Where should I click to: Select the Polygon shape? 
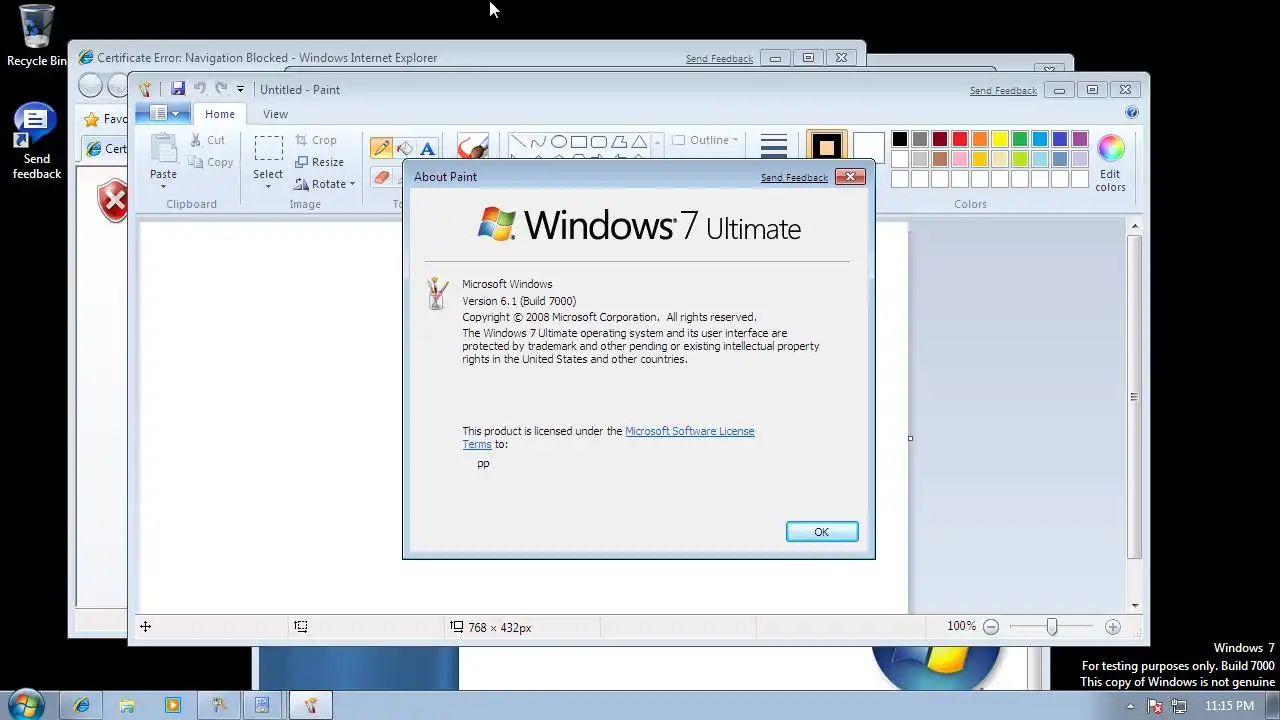pos(619,141)
